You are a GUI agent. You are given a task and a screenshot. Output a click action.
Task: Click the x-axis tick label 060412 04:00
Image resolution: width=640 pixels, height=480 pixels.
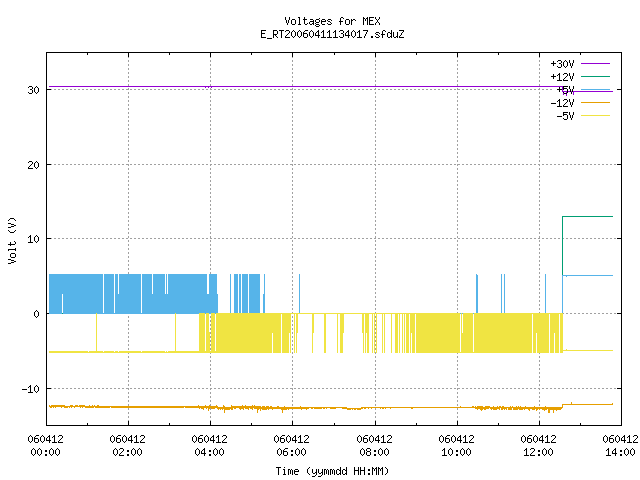tap(209, 445)
